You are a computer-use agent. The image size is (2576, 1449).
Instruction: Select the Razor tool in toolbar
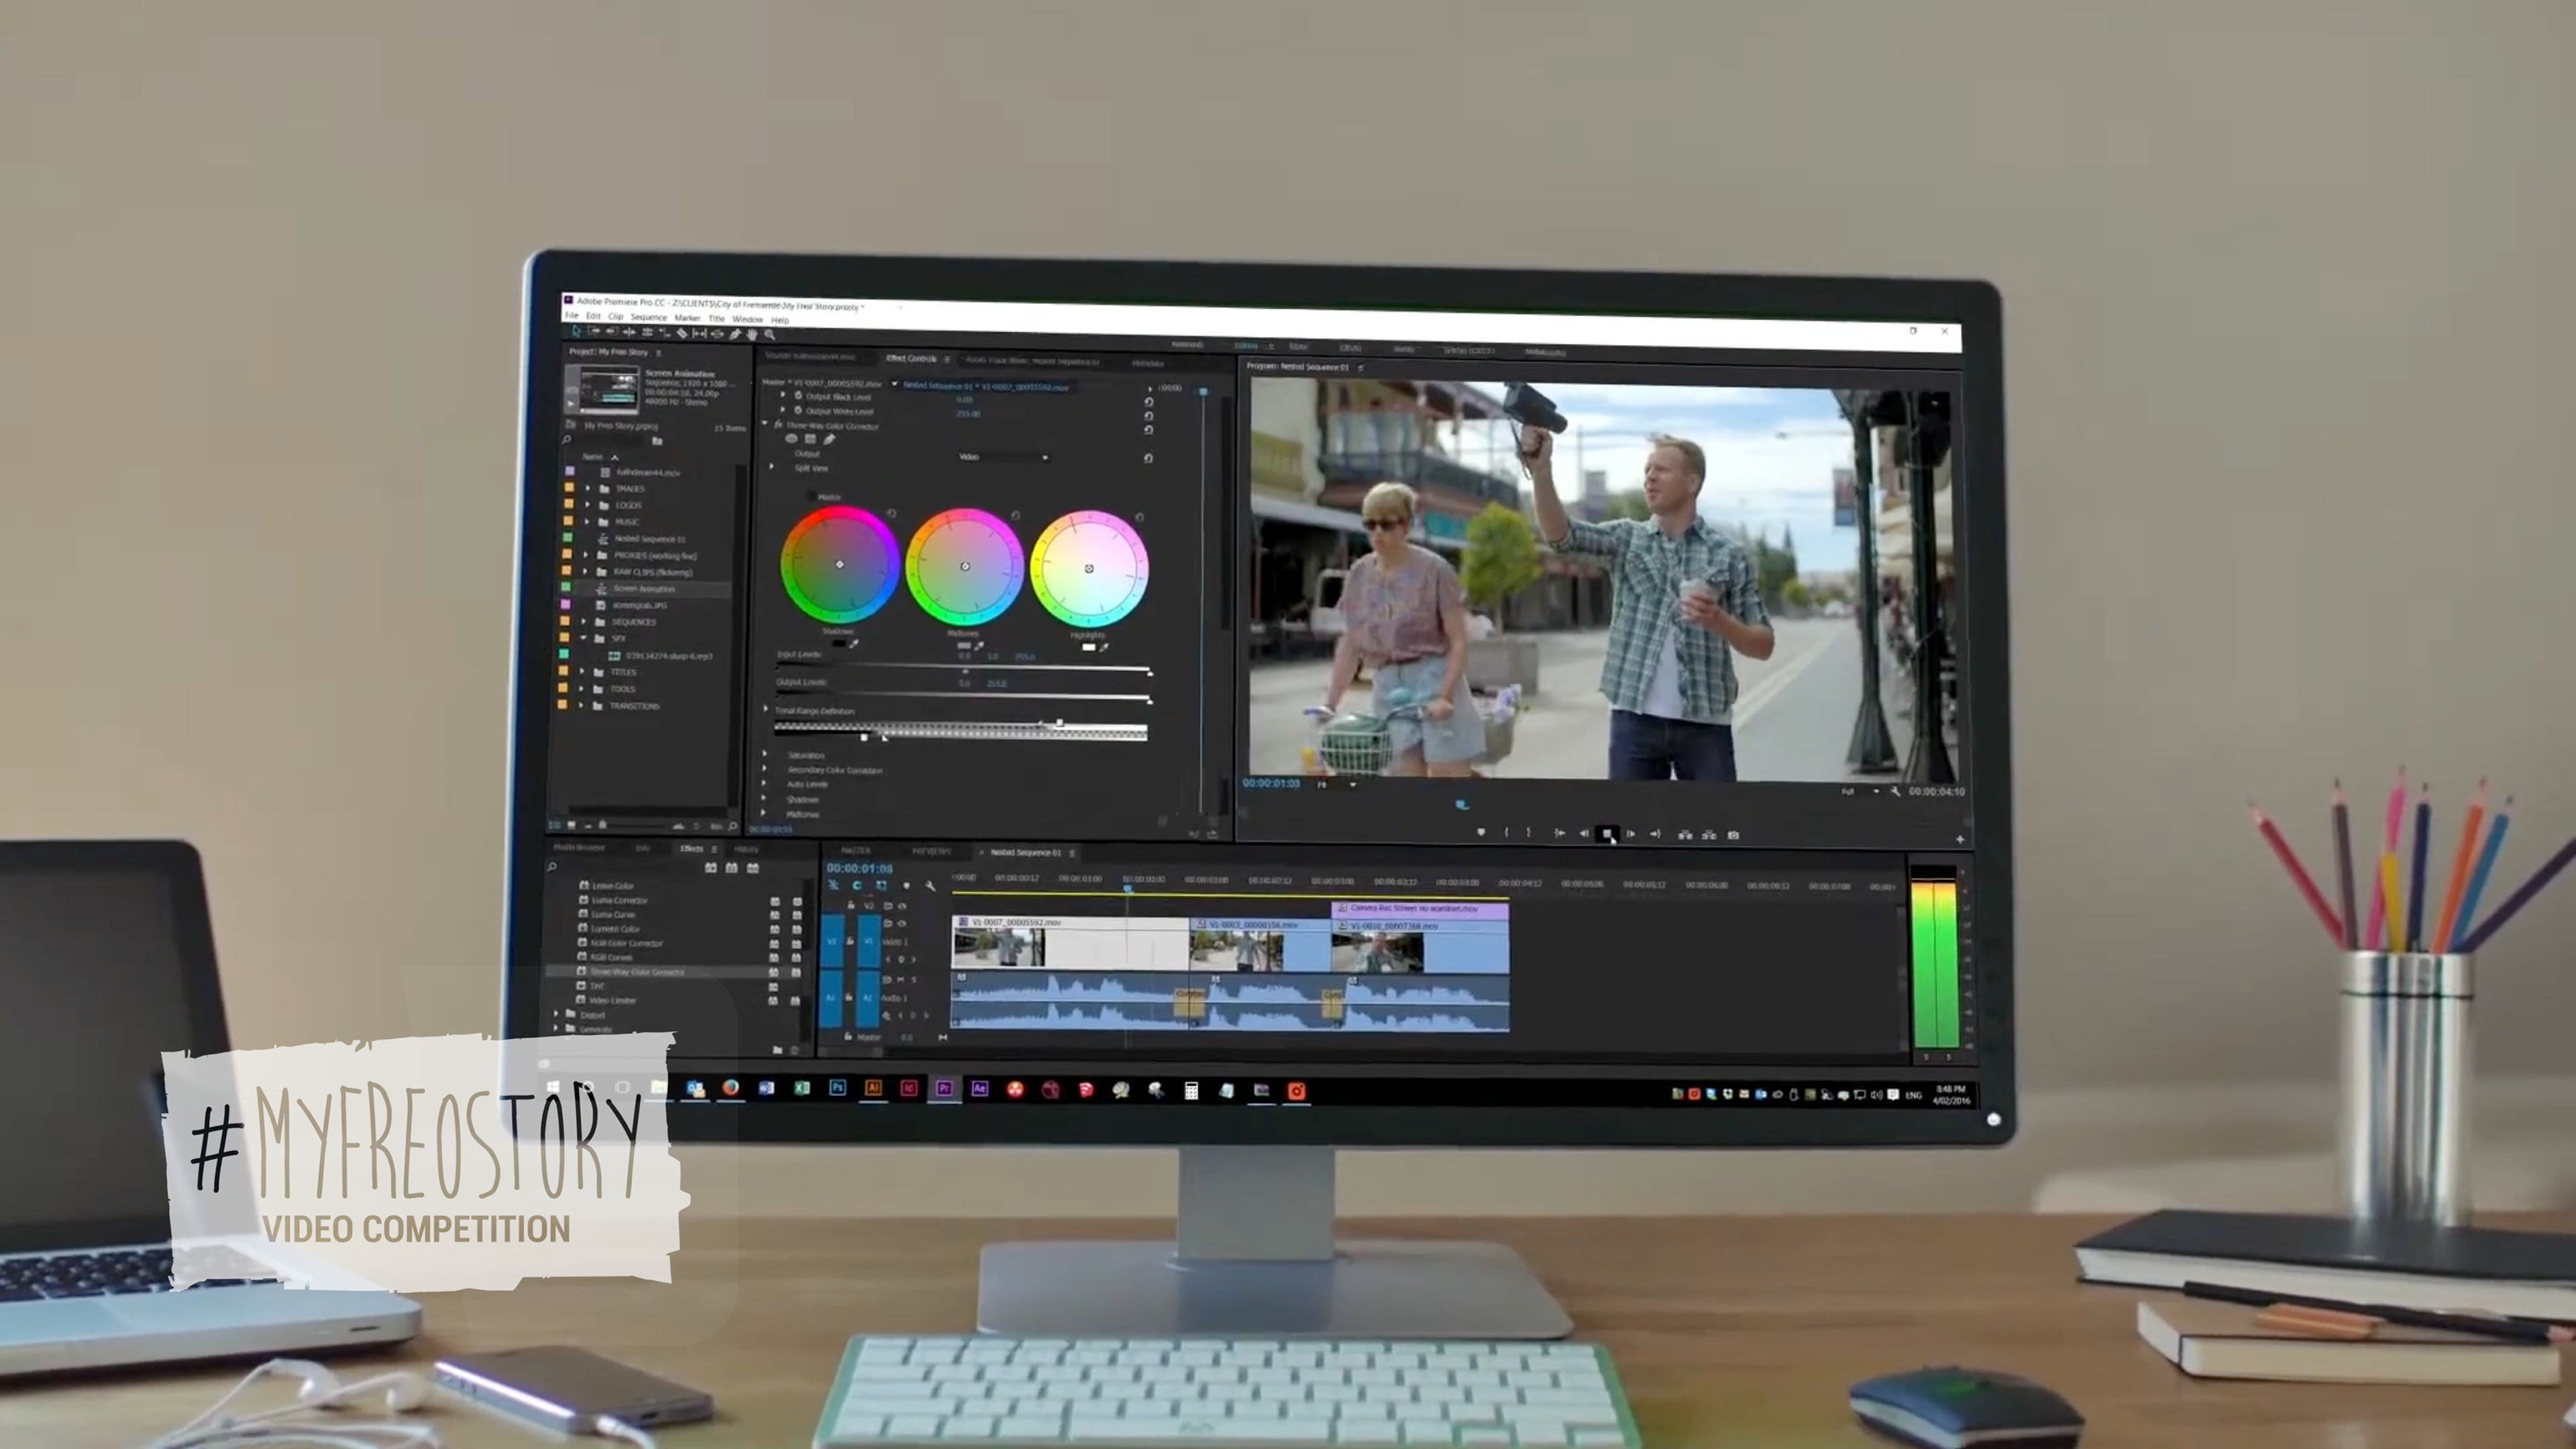(682, 334)
